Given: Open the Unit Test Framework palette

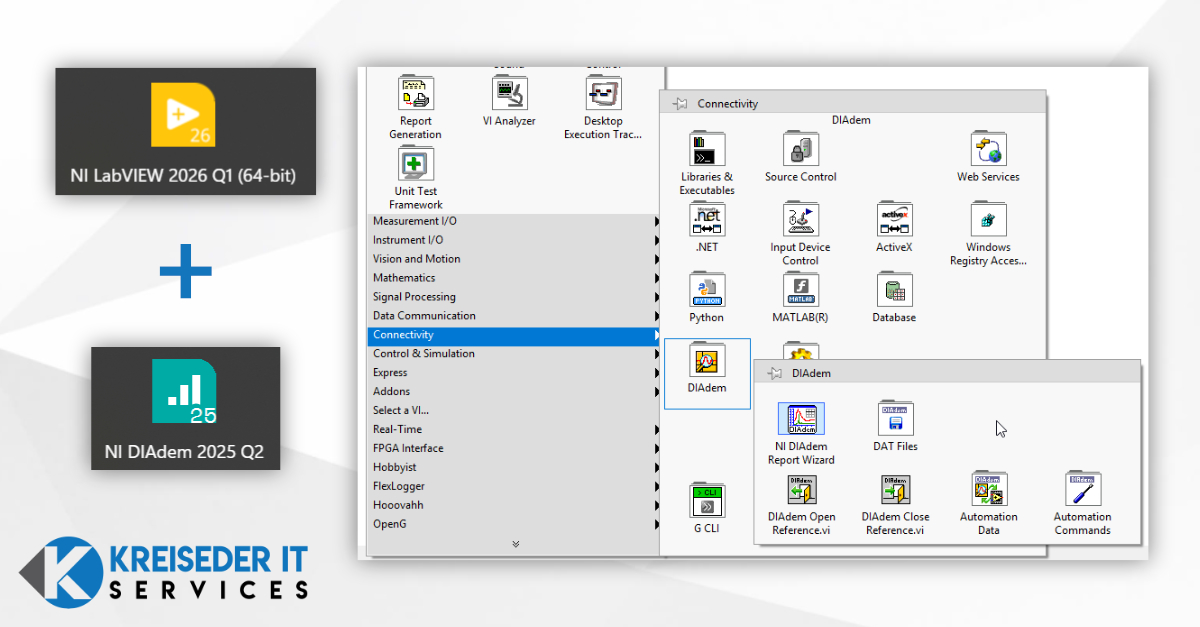Looking at the screenshot, I should click(x=415, y=164).
